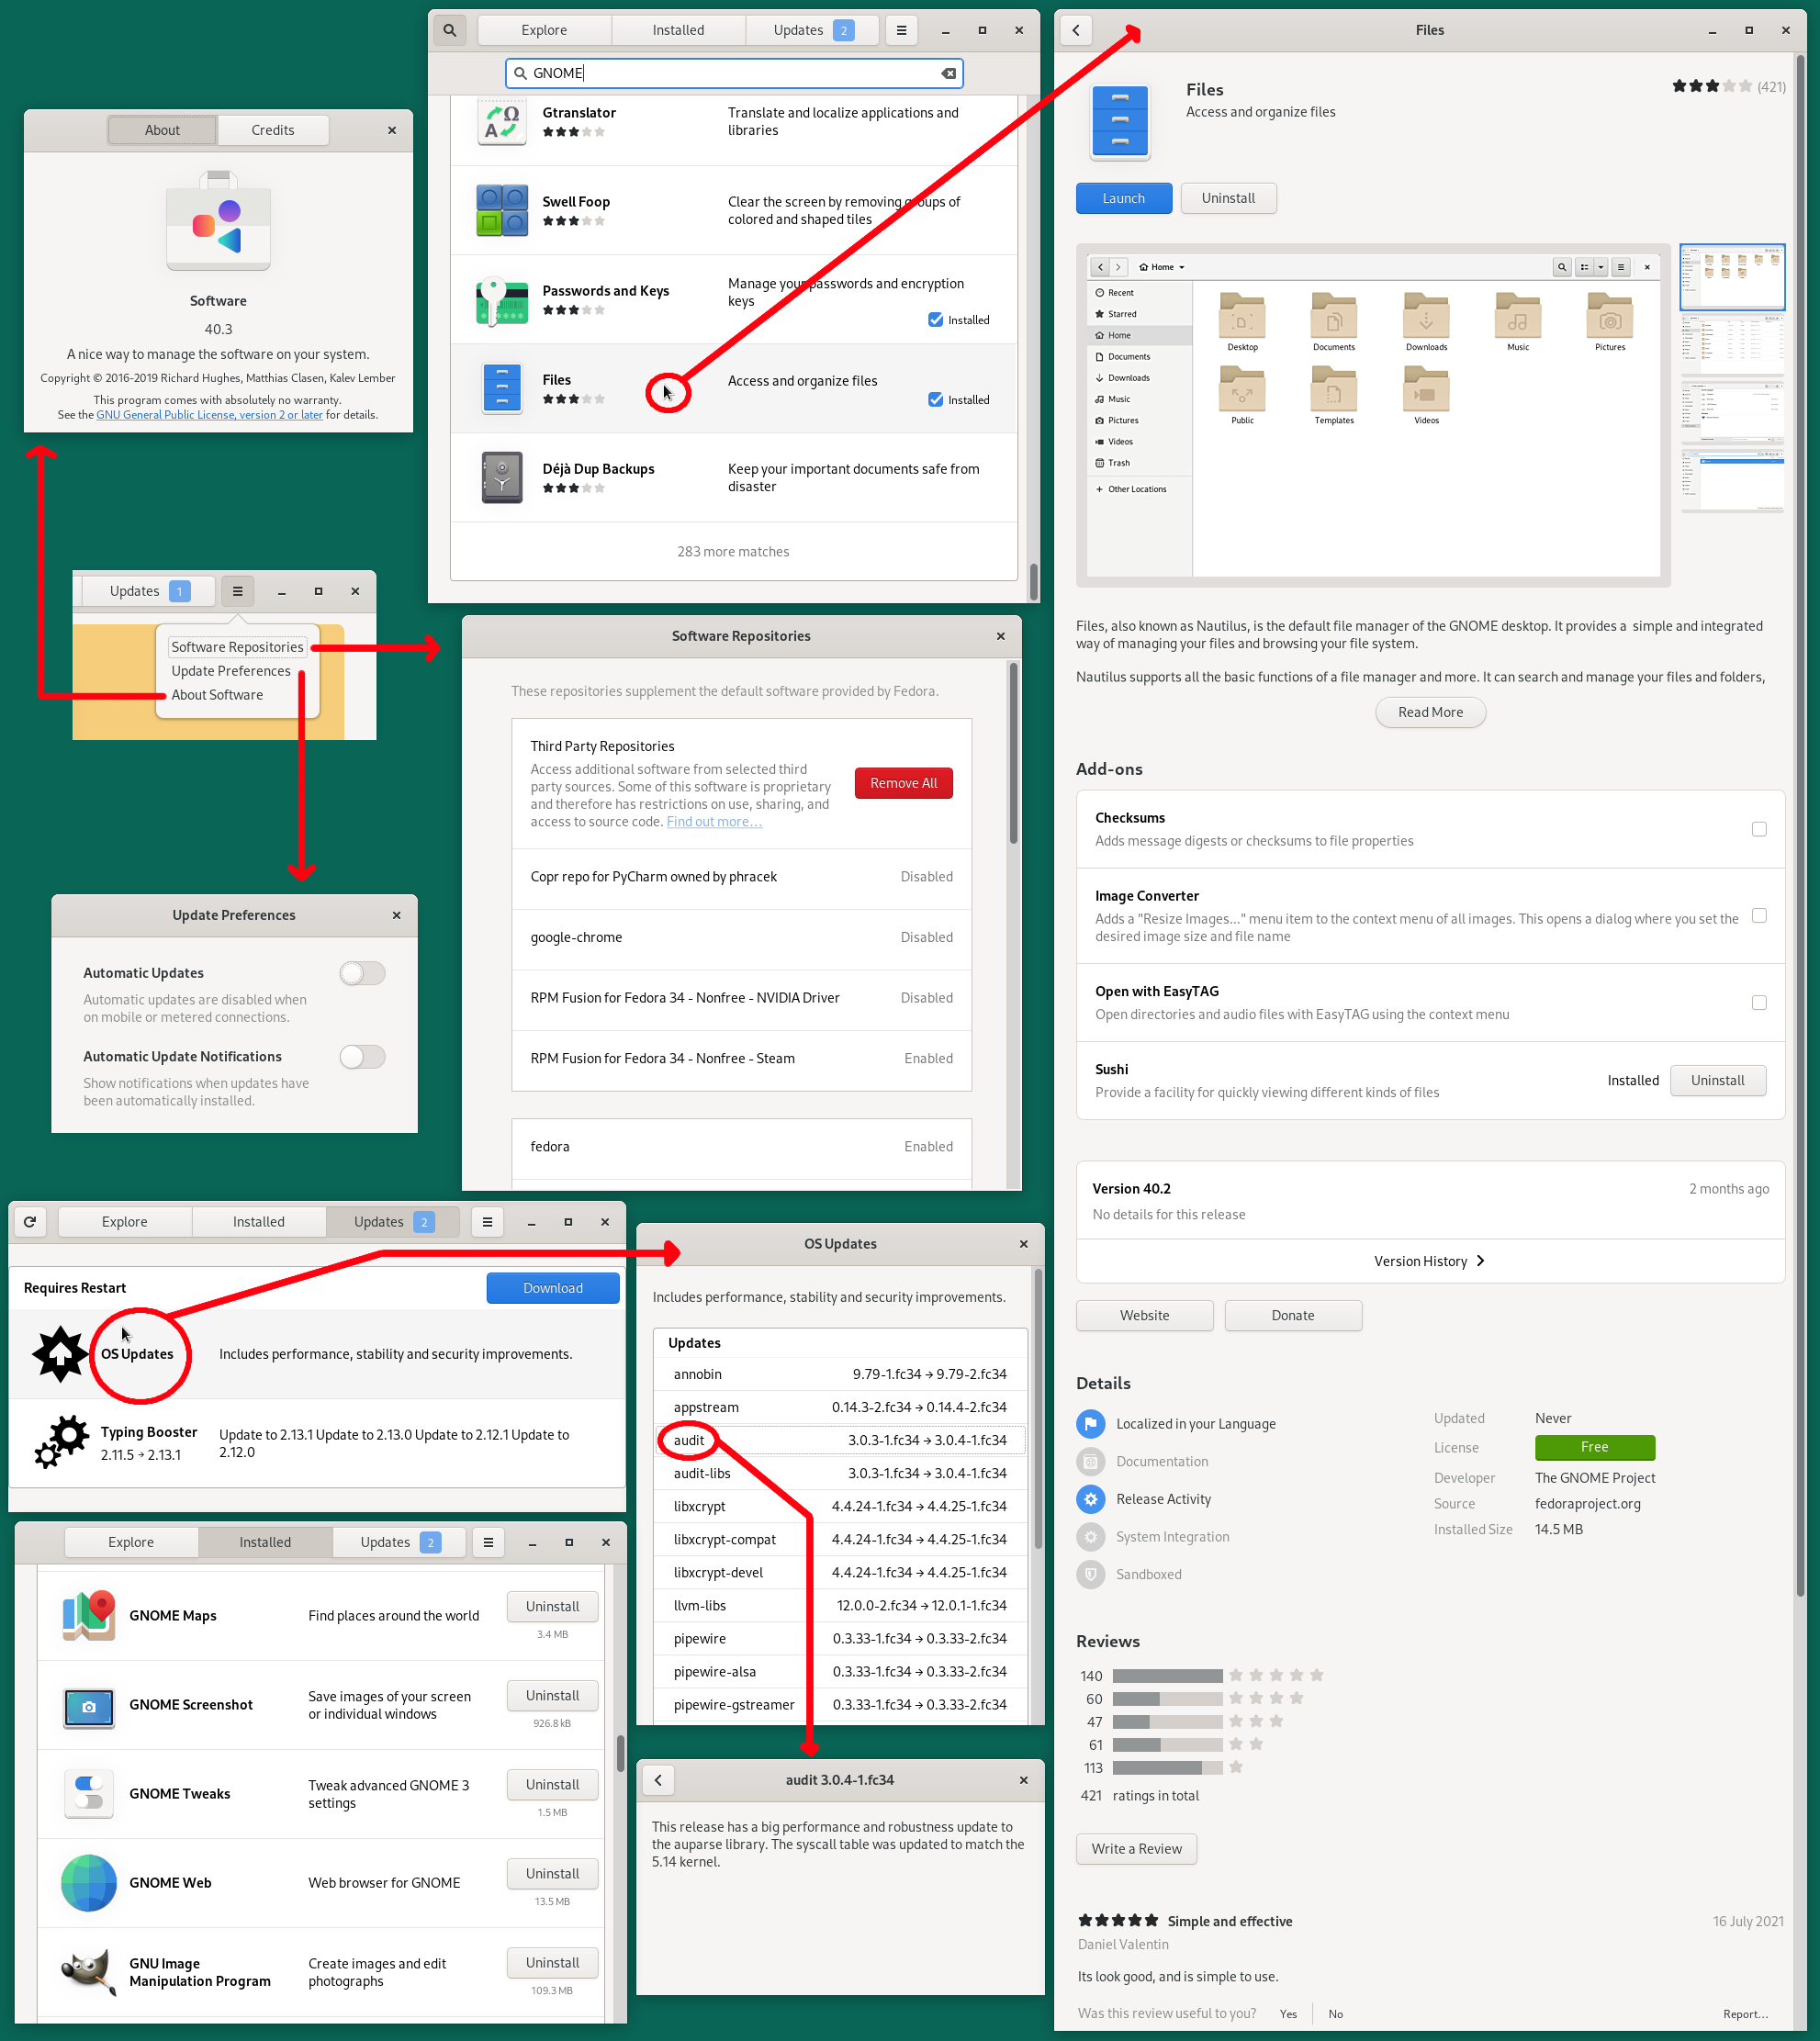
Task: Tick the Image Converter add-on checkbox
Action: (x=1758, y=916)
